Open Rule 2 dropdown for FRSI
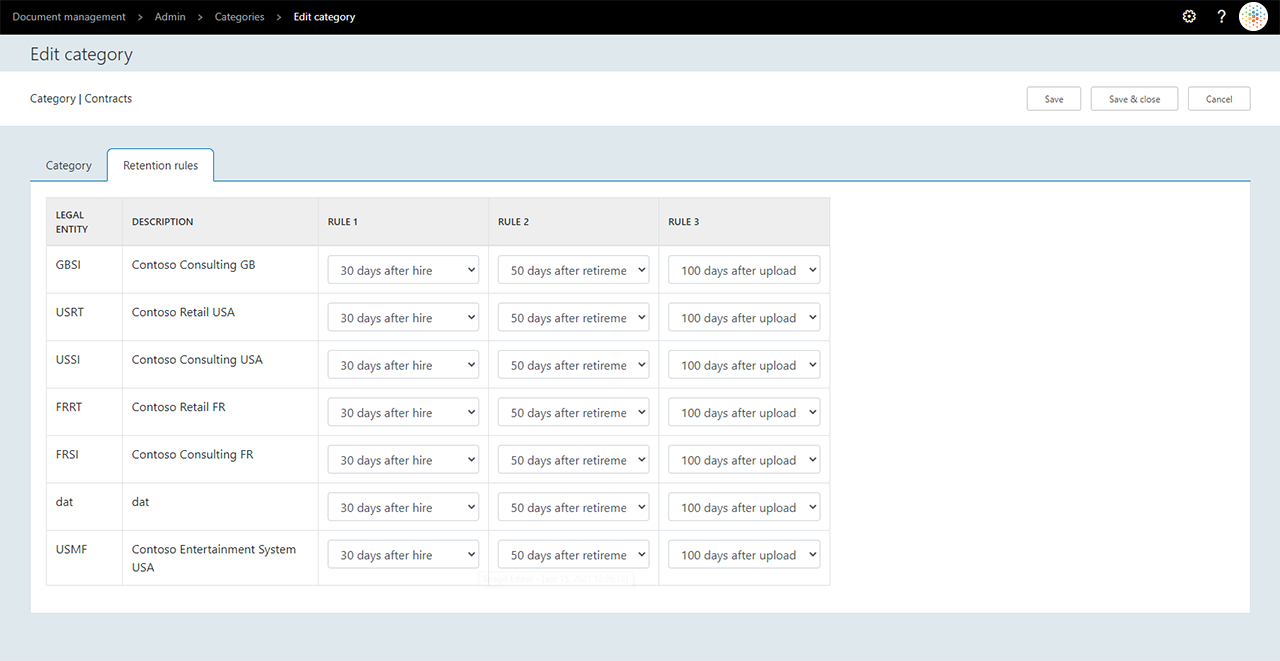Viewport: 1280px width, 661px height. 574,460
